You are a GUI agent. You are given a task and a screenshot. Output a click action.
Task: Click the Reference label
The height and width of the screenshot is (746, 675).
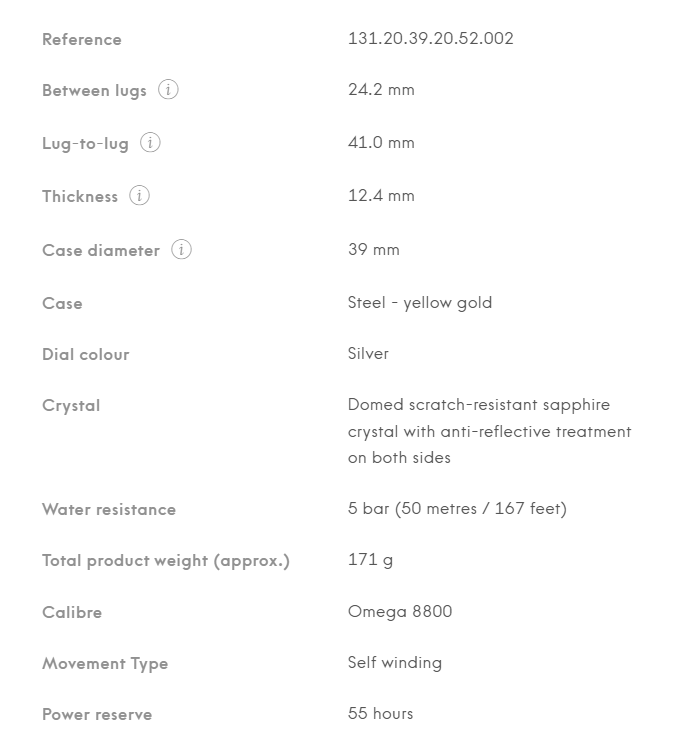[x=82, y=40]
